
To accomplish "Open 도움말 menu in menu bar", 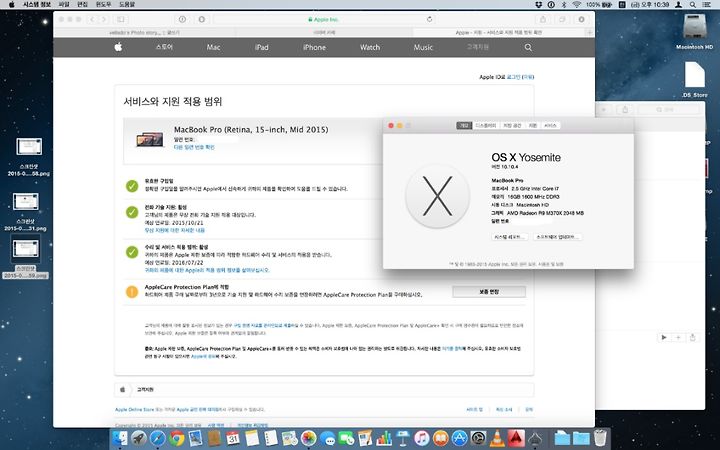I will coord(127,5).
